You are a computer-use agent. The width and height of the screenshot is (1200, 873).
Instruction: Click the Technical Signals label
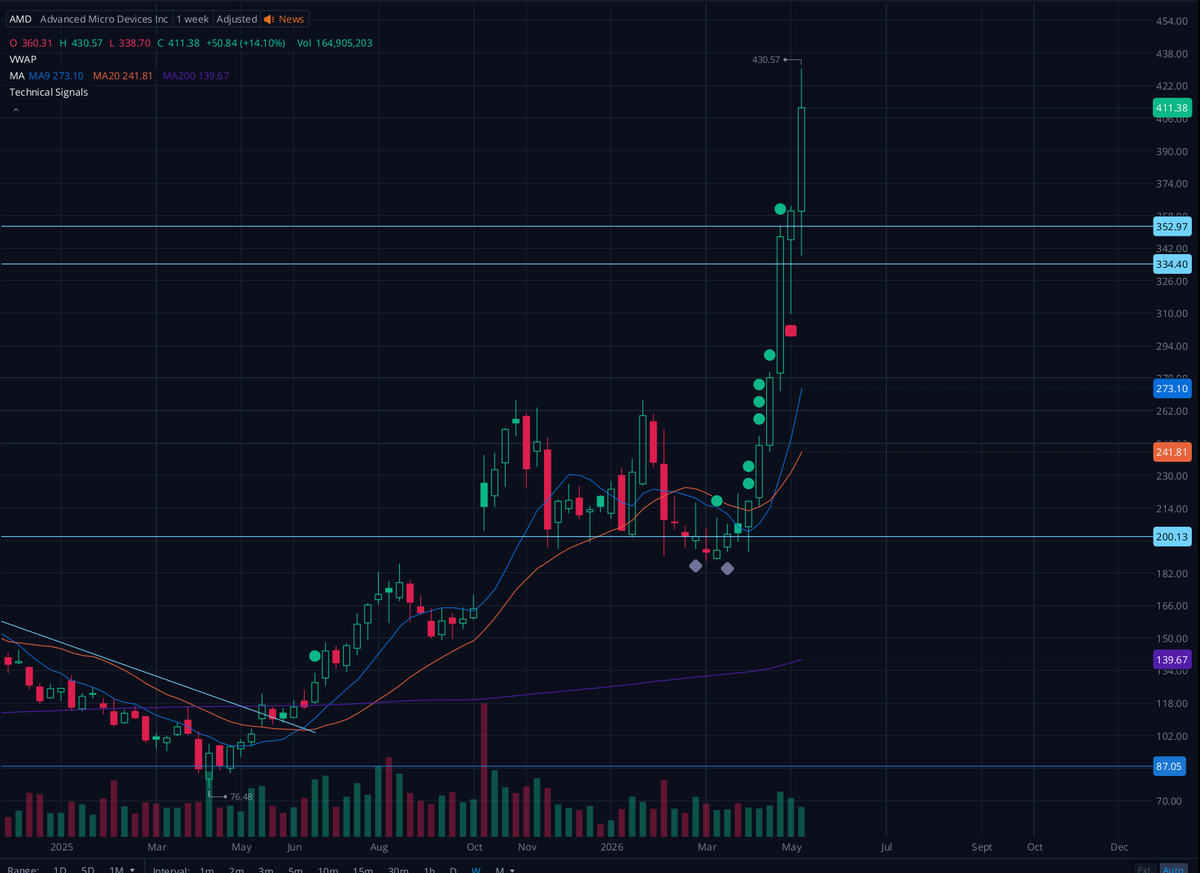(x=49, y=92)
